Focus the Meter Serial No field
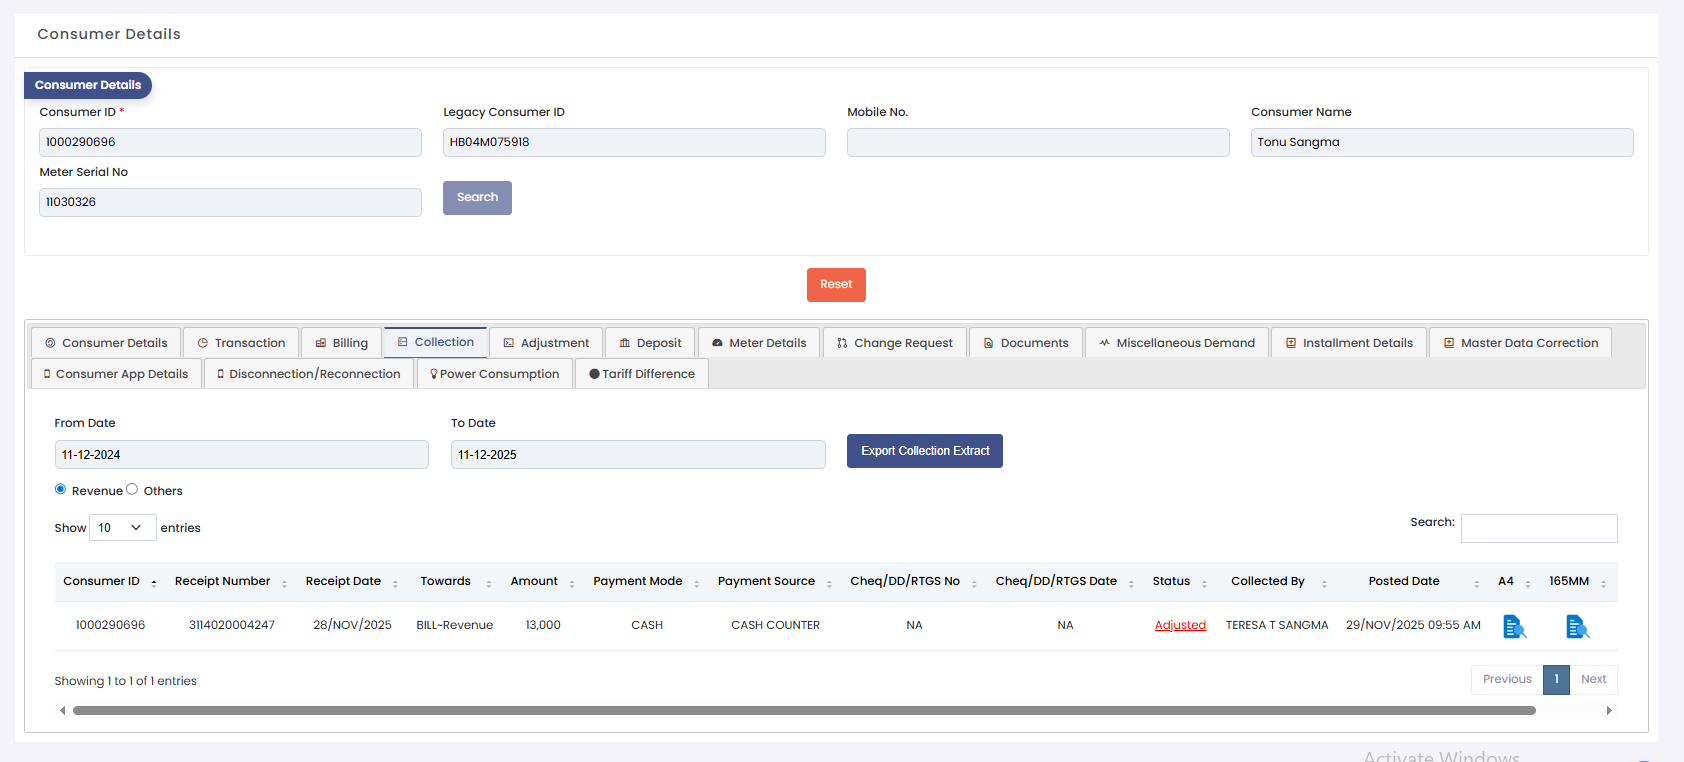The width and height of the screenshot is (1684, 762). [x=230, y=202]
